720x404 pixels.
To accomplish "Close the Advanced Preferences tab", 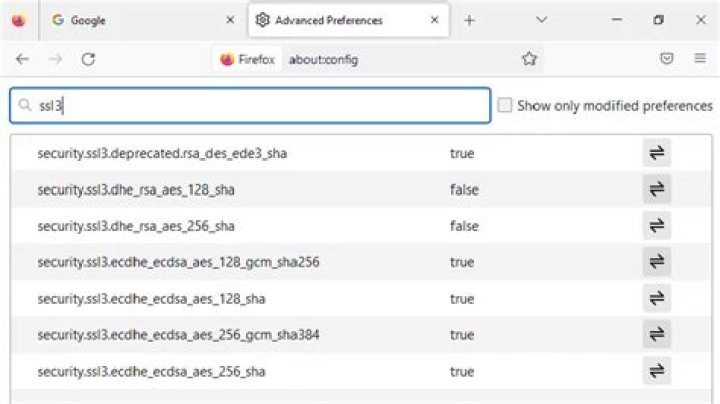I will (434, 20).
